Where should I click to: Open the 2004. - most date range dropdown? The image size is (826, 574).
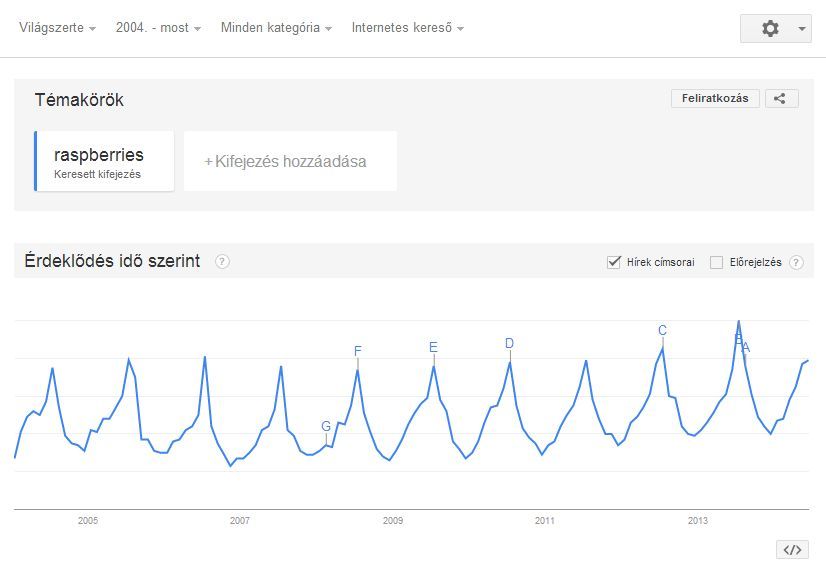[158, 28]
